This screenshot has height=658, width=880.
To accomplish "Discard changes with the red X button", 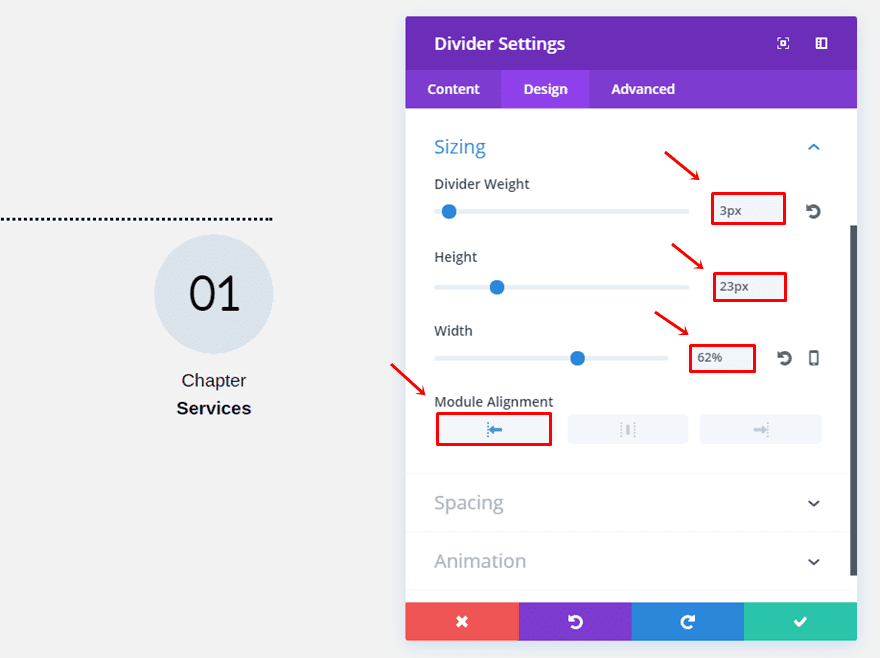I will click(x=462, y=622).
